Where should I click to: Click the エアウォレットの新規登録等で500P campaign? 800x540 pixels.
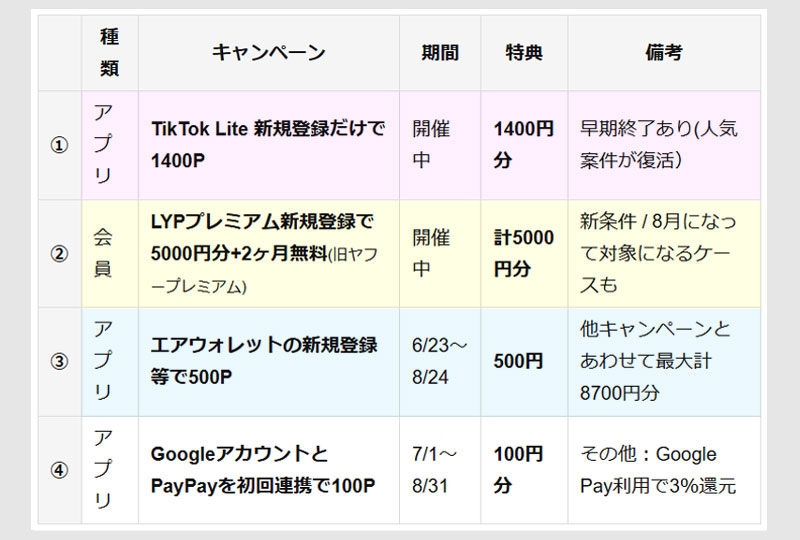[269, 362]
